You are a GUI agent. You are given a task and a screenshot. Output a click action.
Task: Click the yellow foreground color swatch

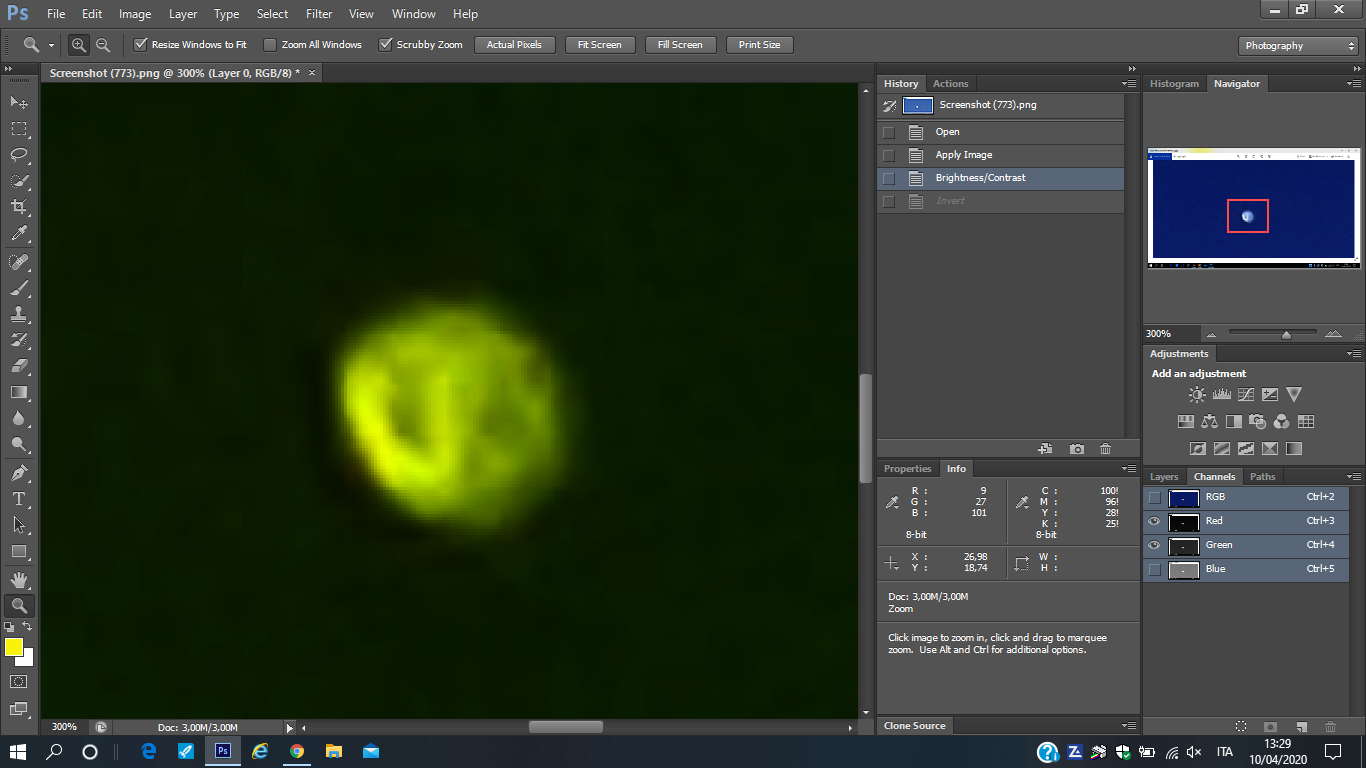[14, 648]
